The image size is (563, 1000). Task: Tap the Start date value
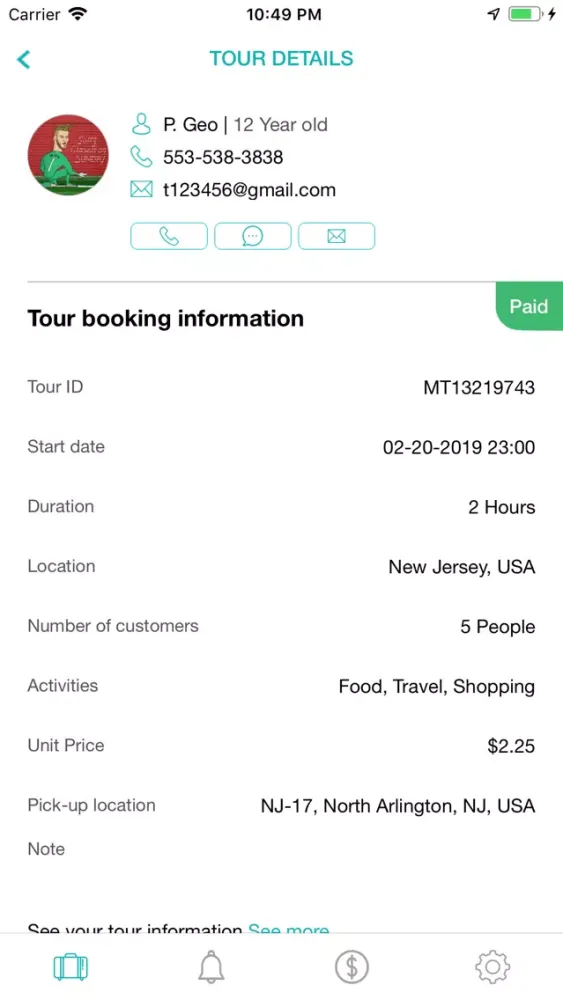459,447
